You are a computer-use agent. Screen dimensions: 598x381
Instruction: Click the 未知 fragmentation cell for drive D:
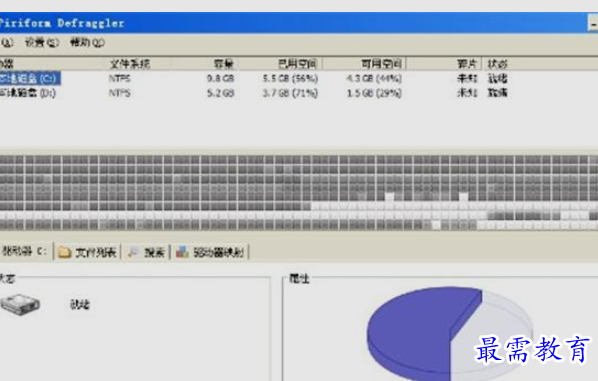pos(467,93)
